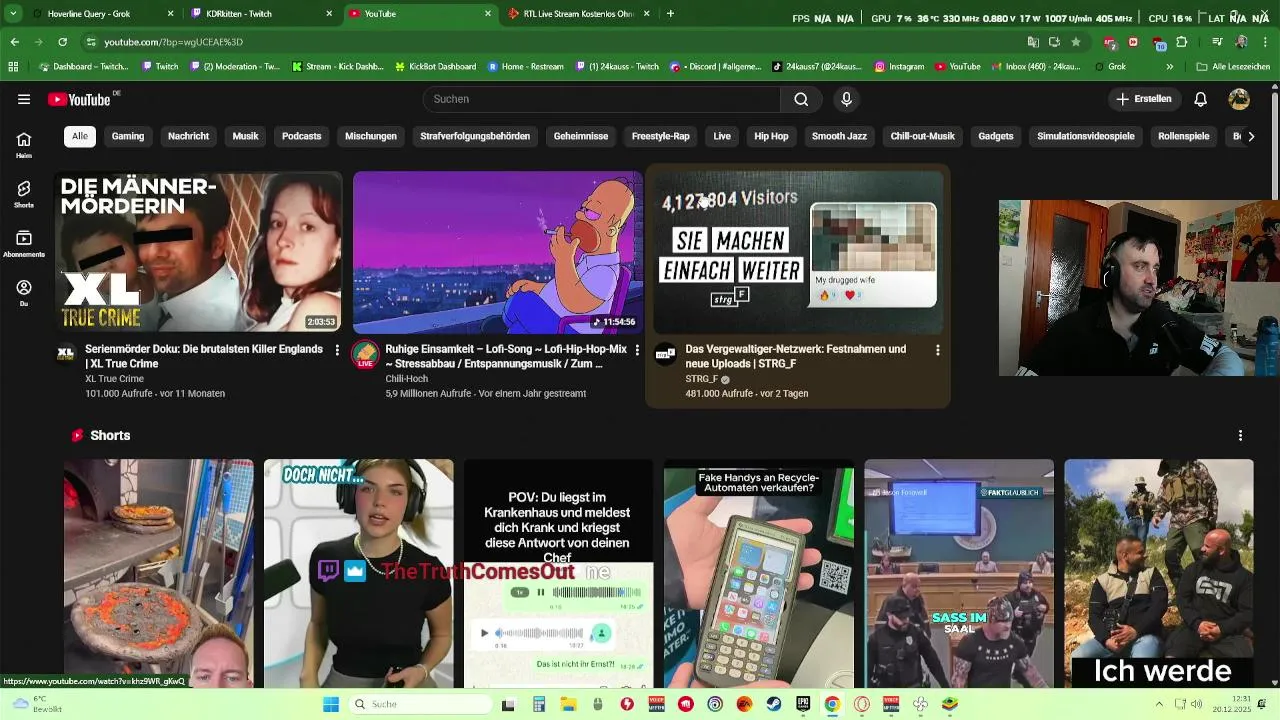Screen dimensions: 1280x720
Task: Open the XL True Crime channel avatar
Action: (66, 354)
